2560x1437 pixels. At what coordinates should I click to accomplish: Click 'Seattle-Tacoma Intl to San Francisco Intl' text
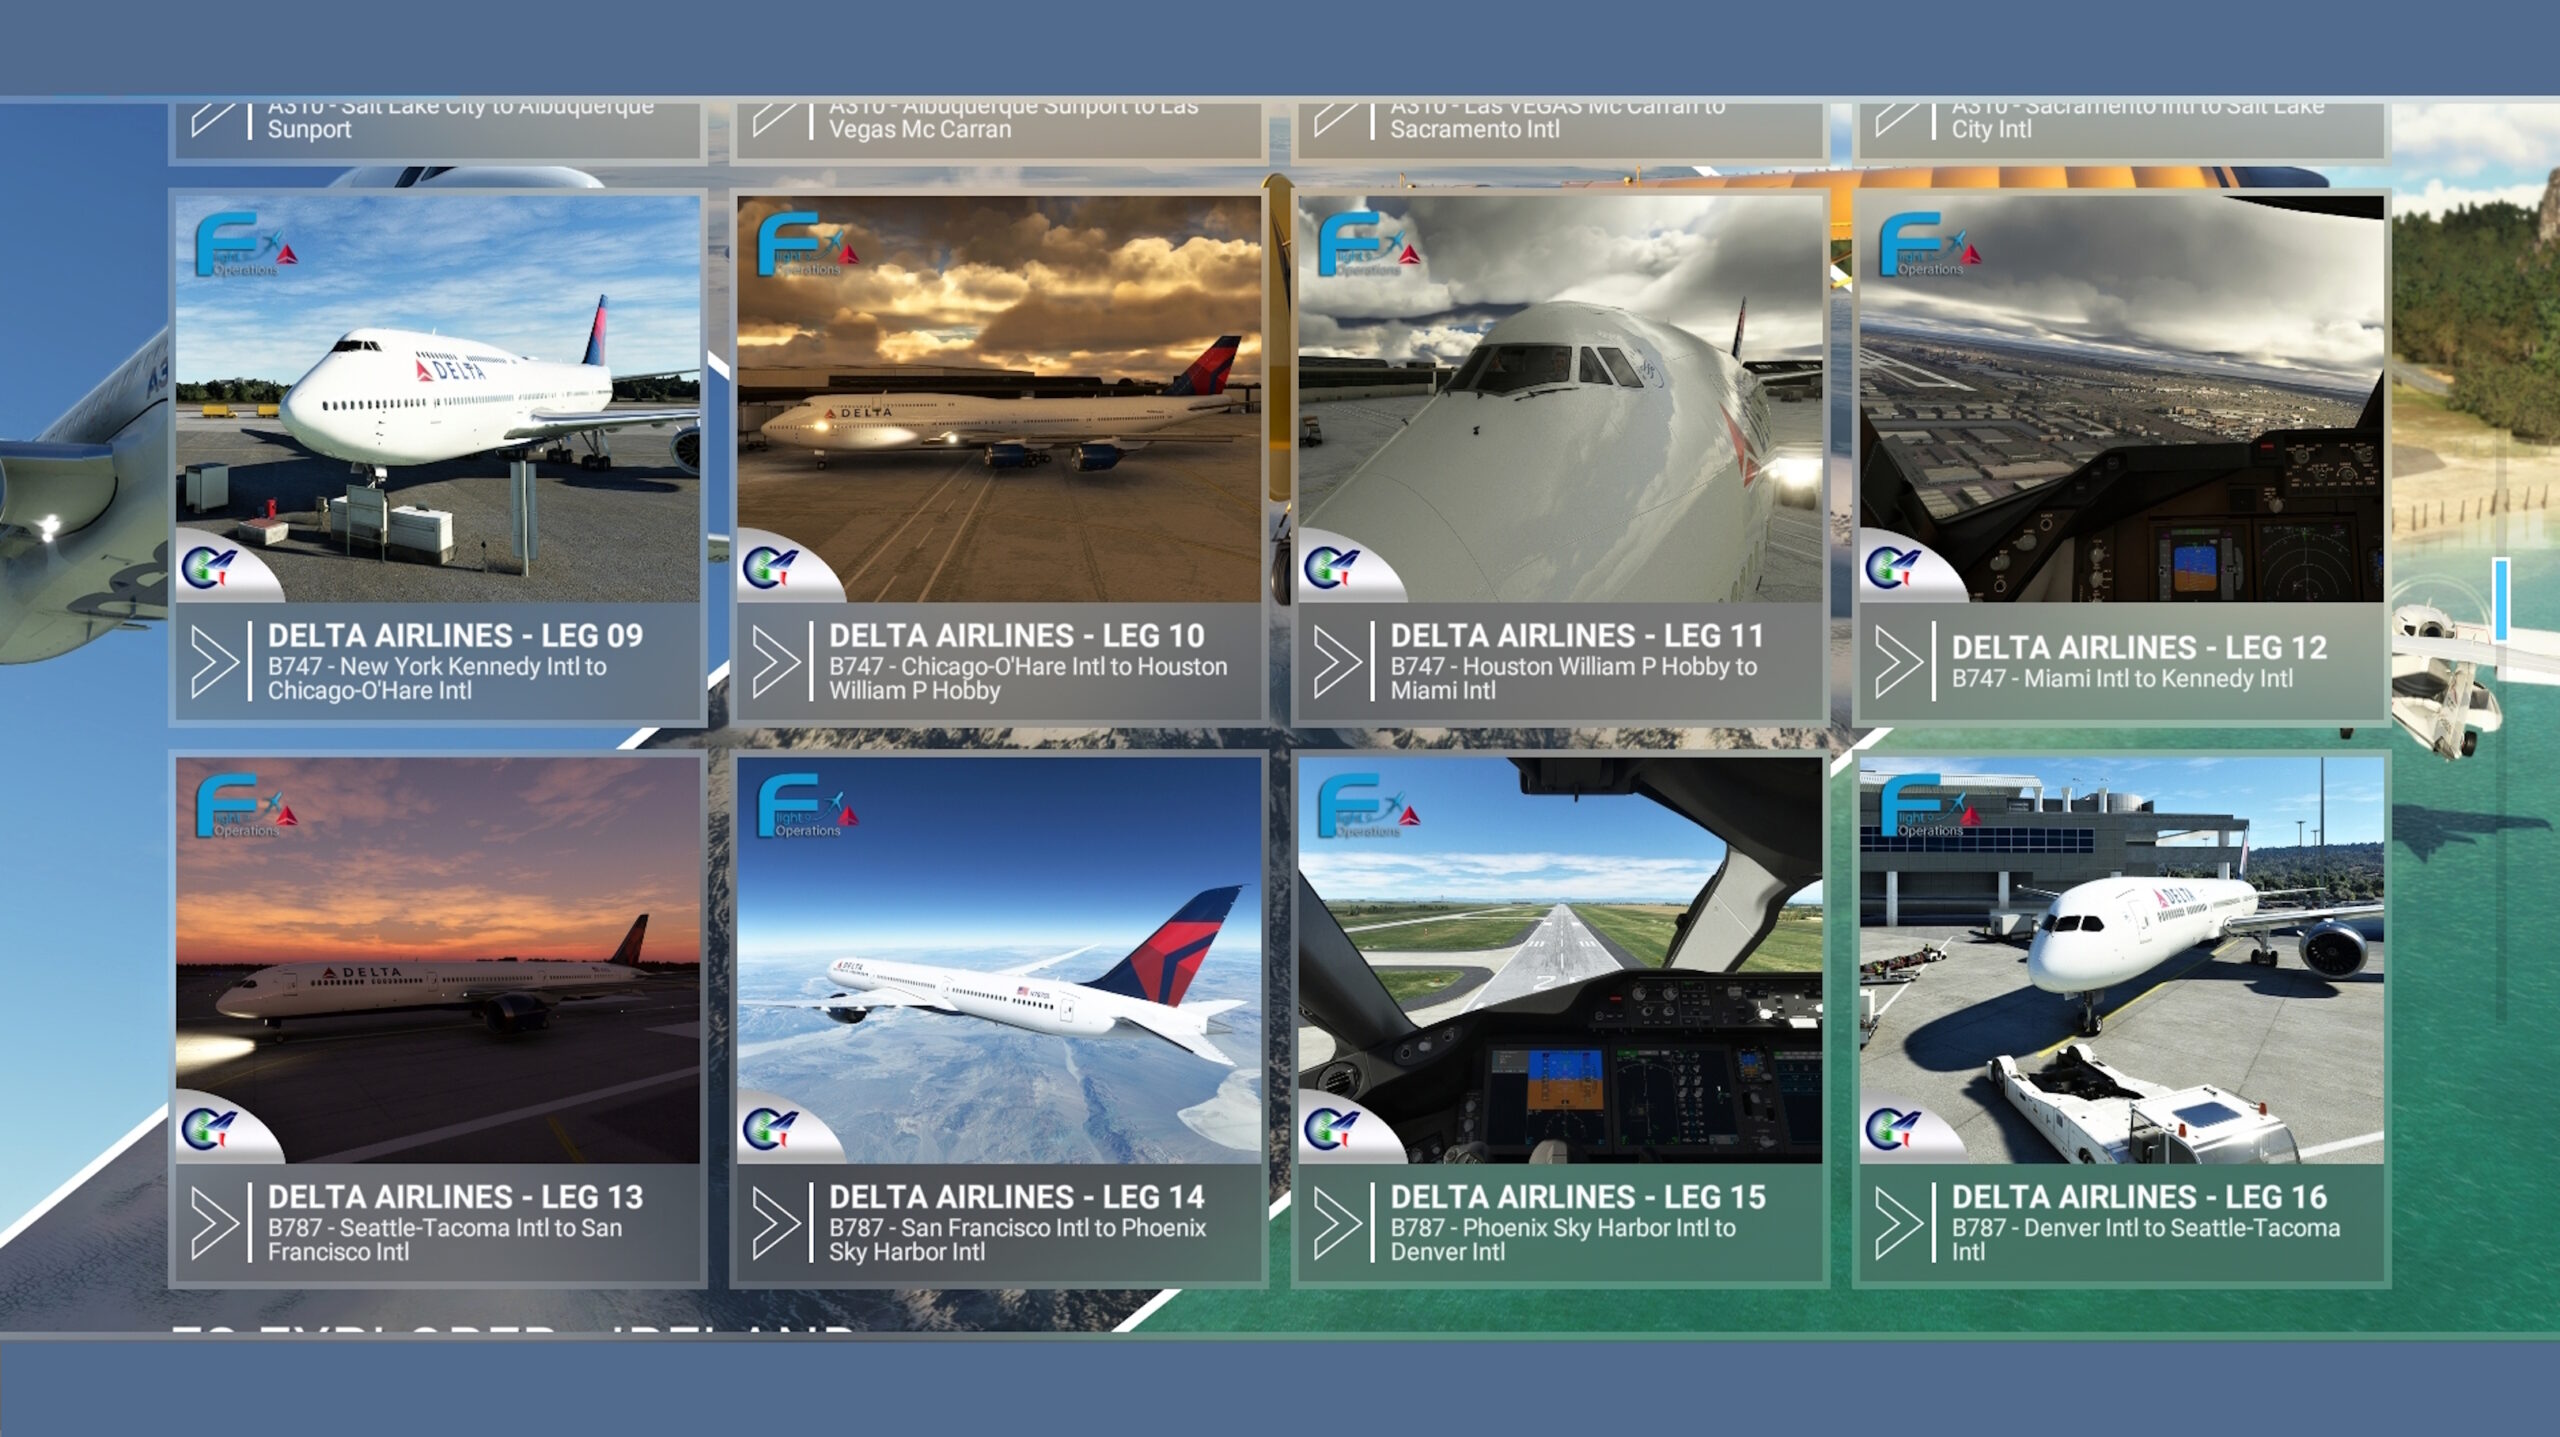[445, 1240]
